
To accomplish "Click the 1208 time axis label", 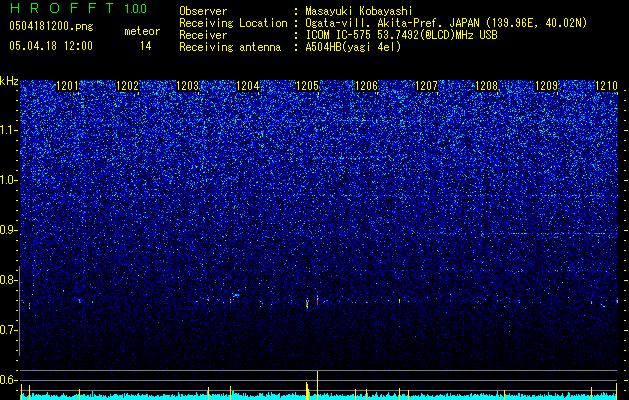I will (486, 86).
